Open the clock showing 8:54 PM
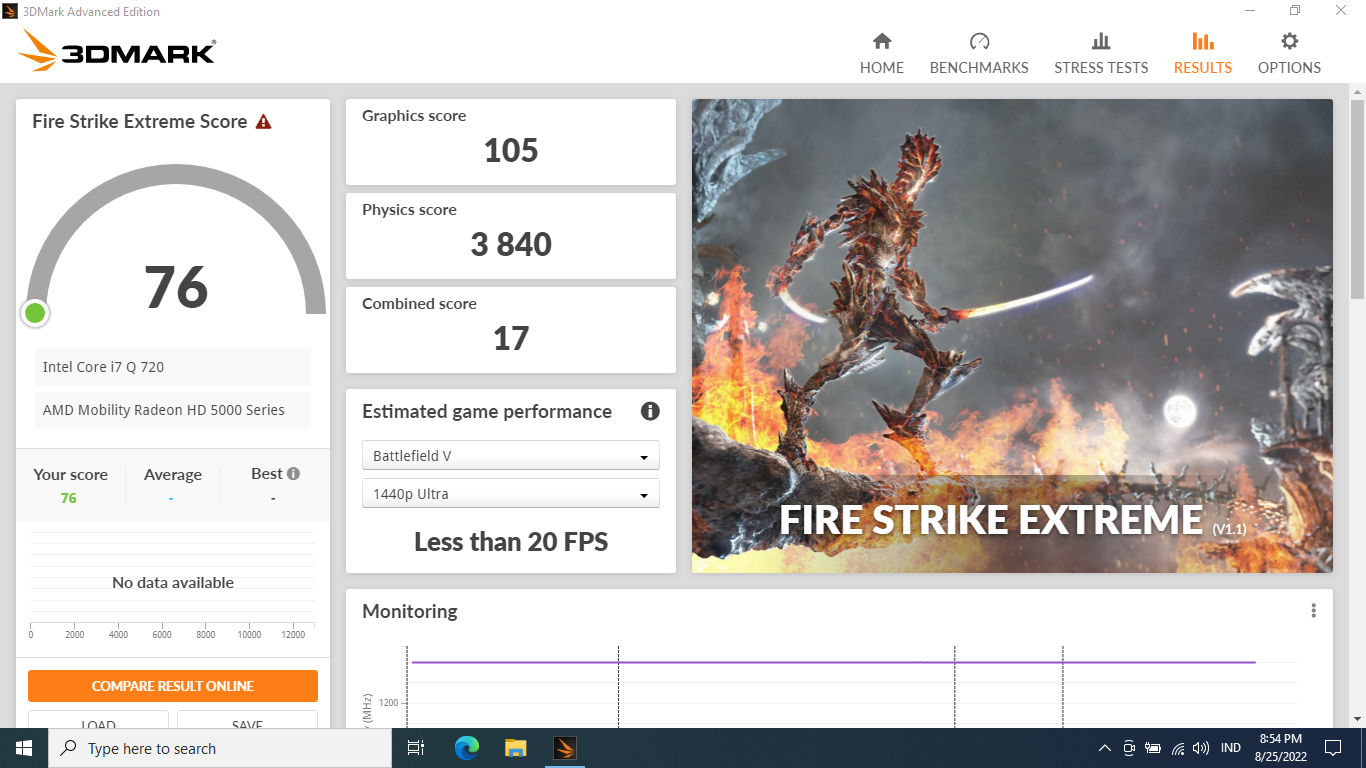1366x768 pixels. pyautogui.click(x=1282, y=748)
